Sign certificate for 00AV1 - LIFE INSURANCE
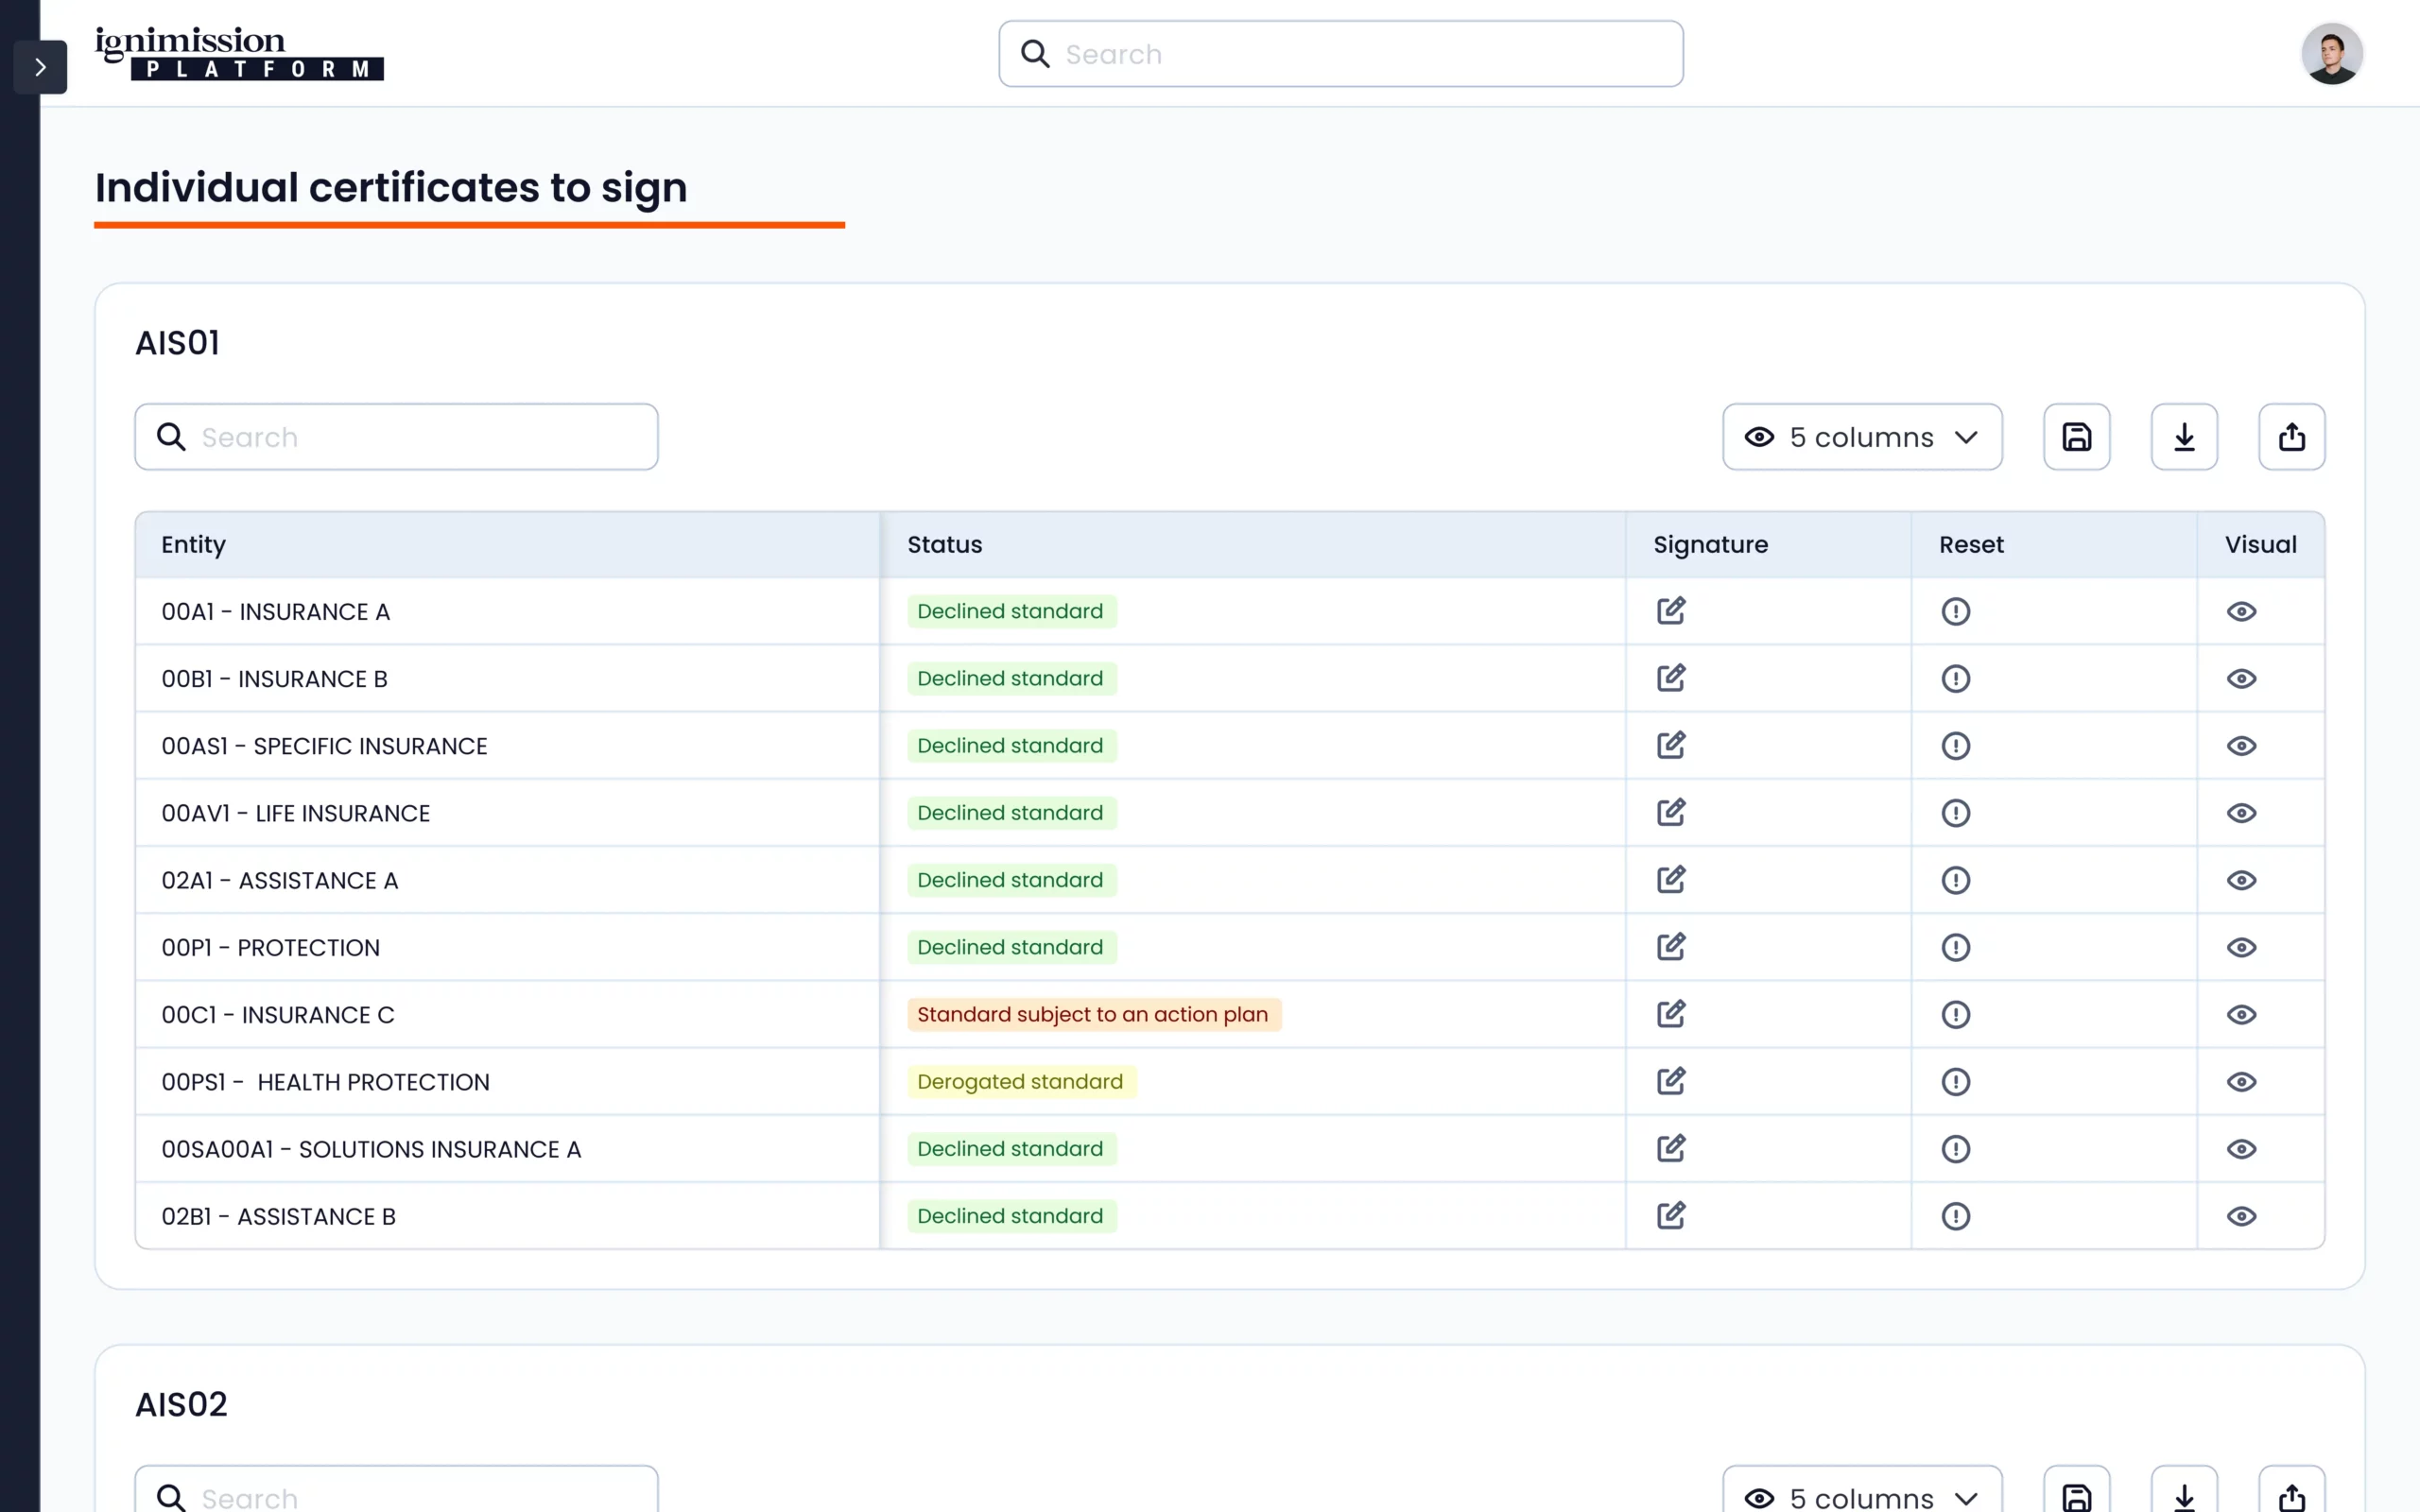Screen dimensions: 2420x1512 (1671, 812)
